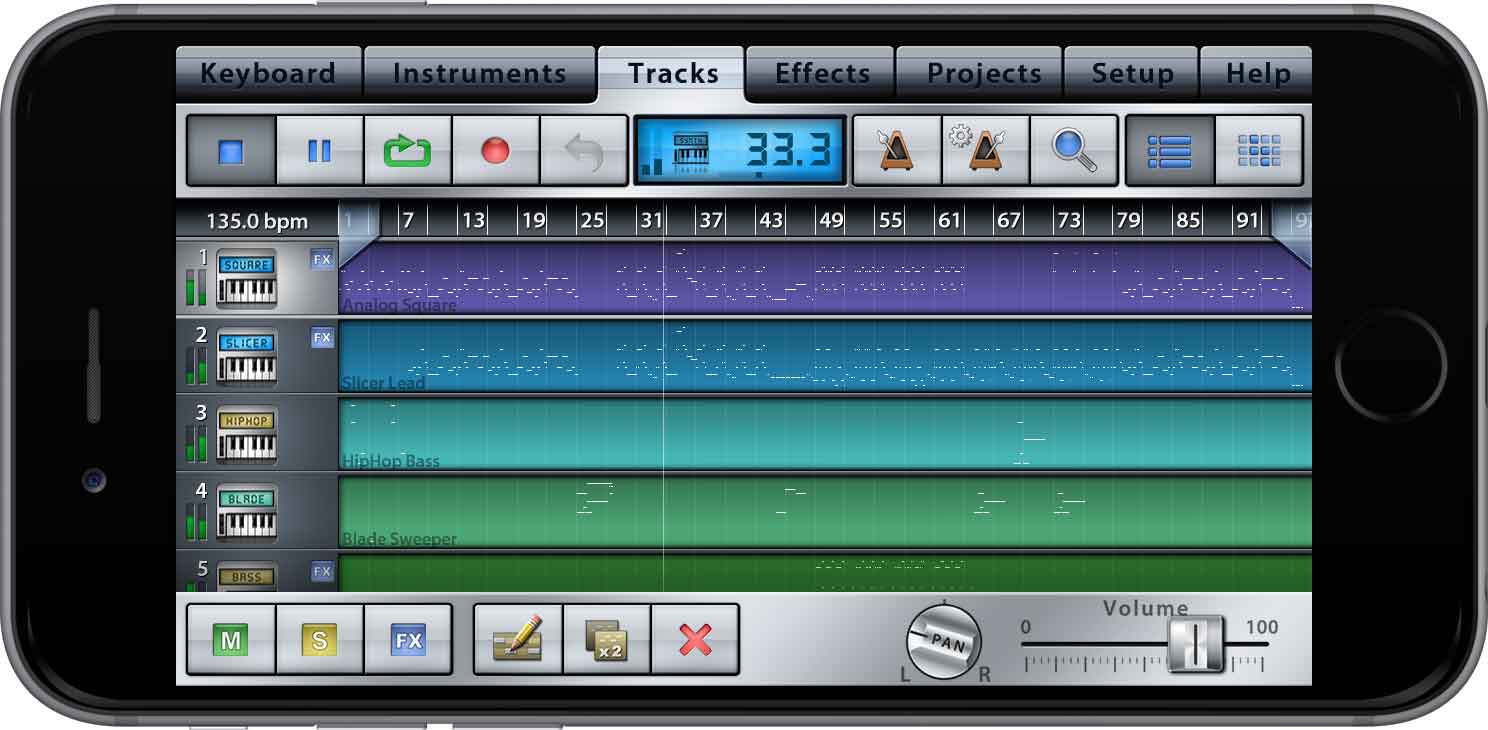
Task: Open the pencil track editor icon
Action: 517,640
